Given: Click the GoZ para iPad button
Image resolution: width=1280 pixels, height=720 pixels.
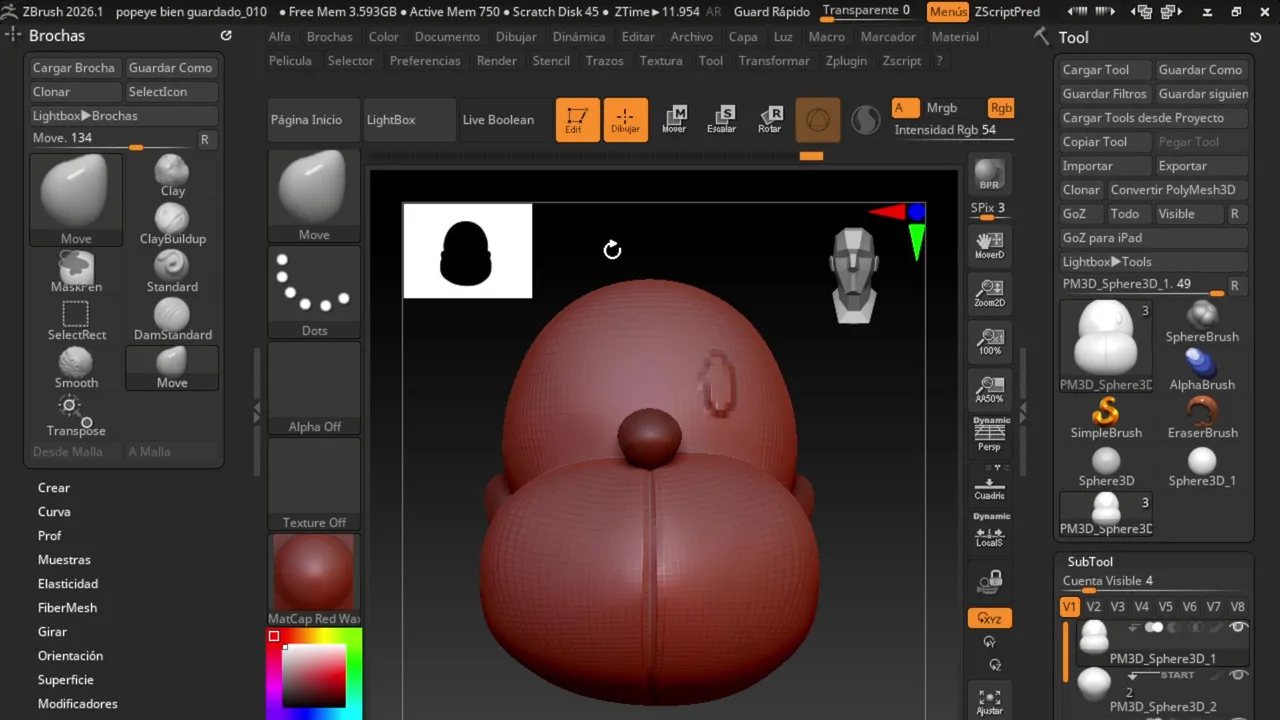Looking at the screenshot, I should pos(1154,238).
